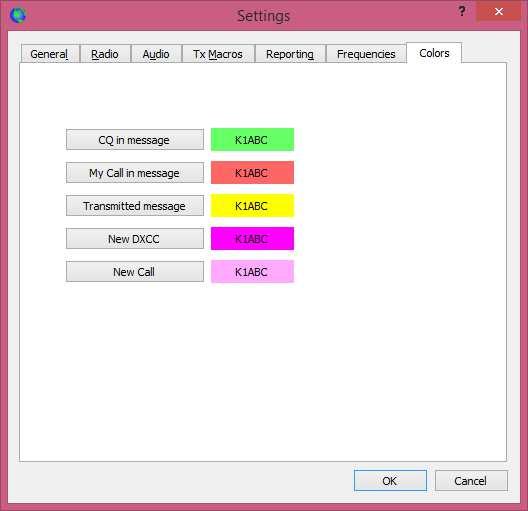Viewport: 528px width, 511px height.
Task: Click the New DXCC button
Action: pos(135,239)
